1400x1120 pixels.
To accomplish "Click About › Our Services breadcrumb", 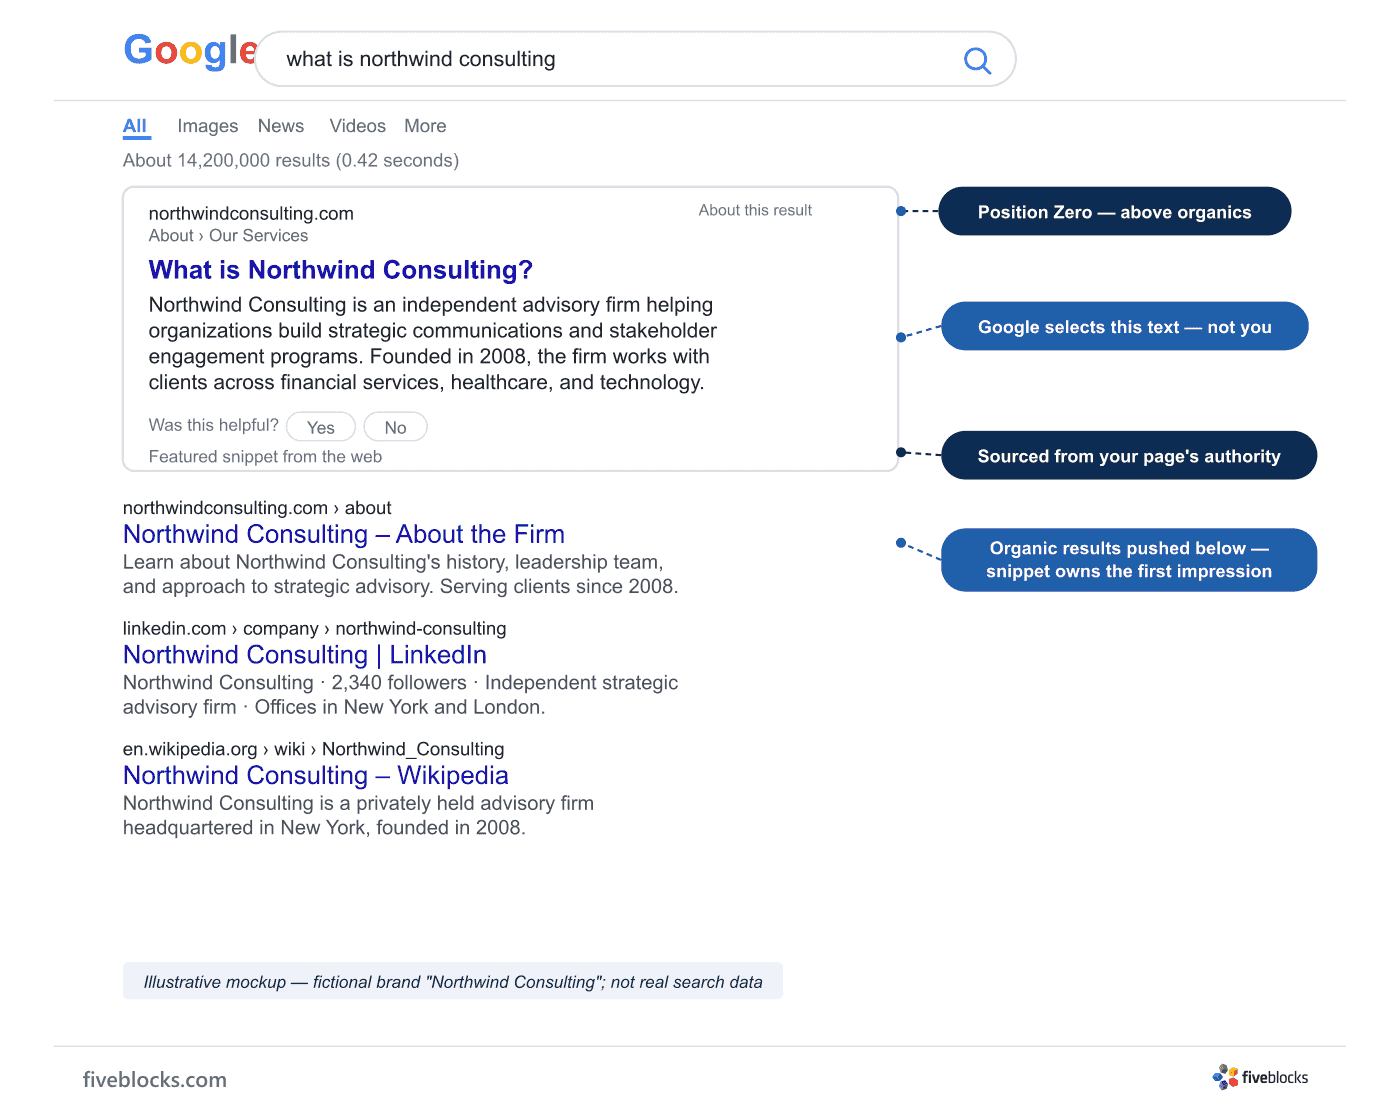I will (x=228, y=236).
